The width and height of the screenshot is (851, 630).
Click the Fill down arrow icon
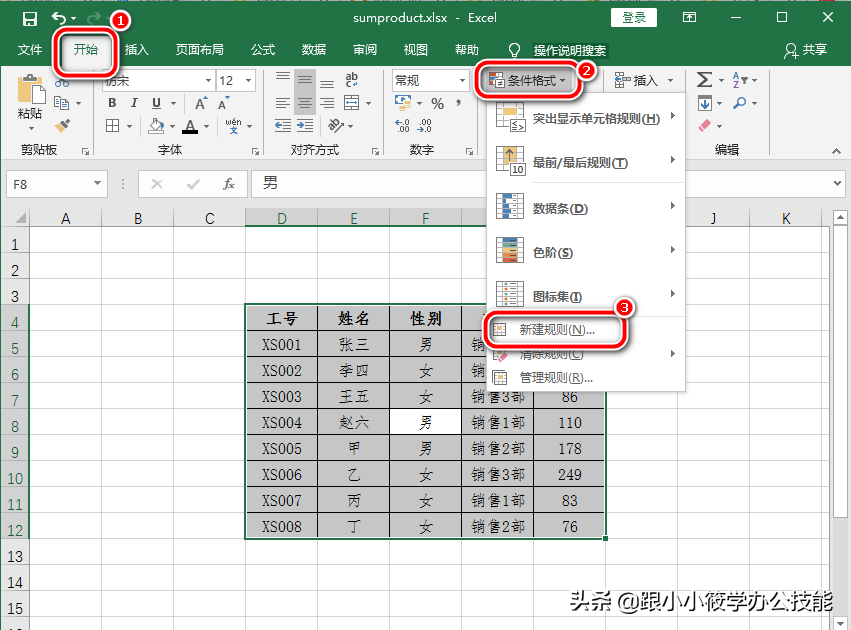click(705, 103)
